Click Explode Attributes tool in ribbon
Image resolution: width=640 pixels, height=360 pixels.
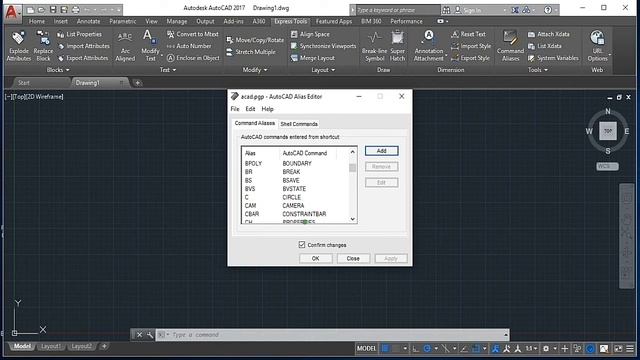pyautogui.click(x=18, y=46)
